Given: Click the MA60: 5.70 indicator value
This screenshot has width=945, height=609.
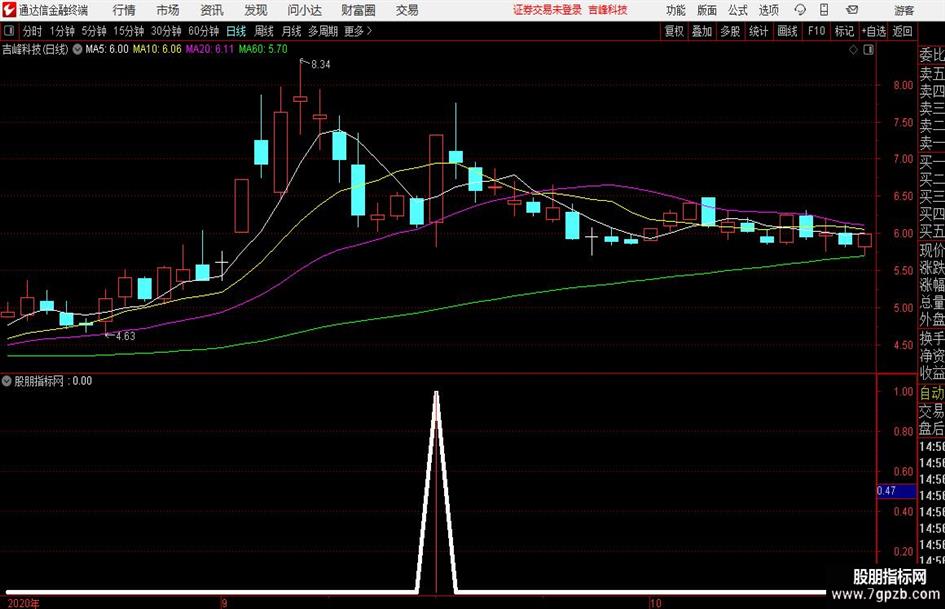Looking at the screenshot, I should tap(263, 49).
